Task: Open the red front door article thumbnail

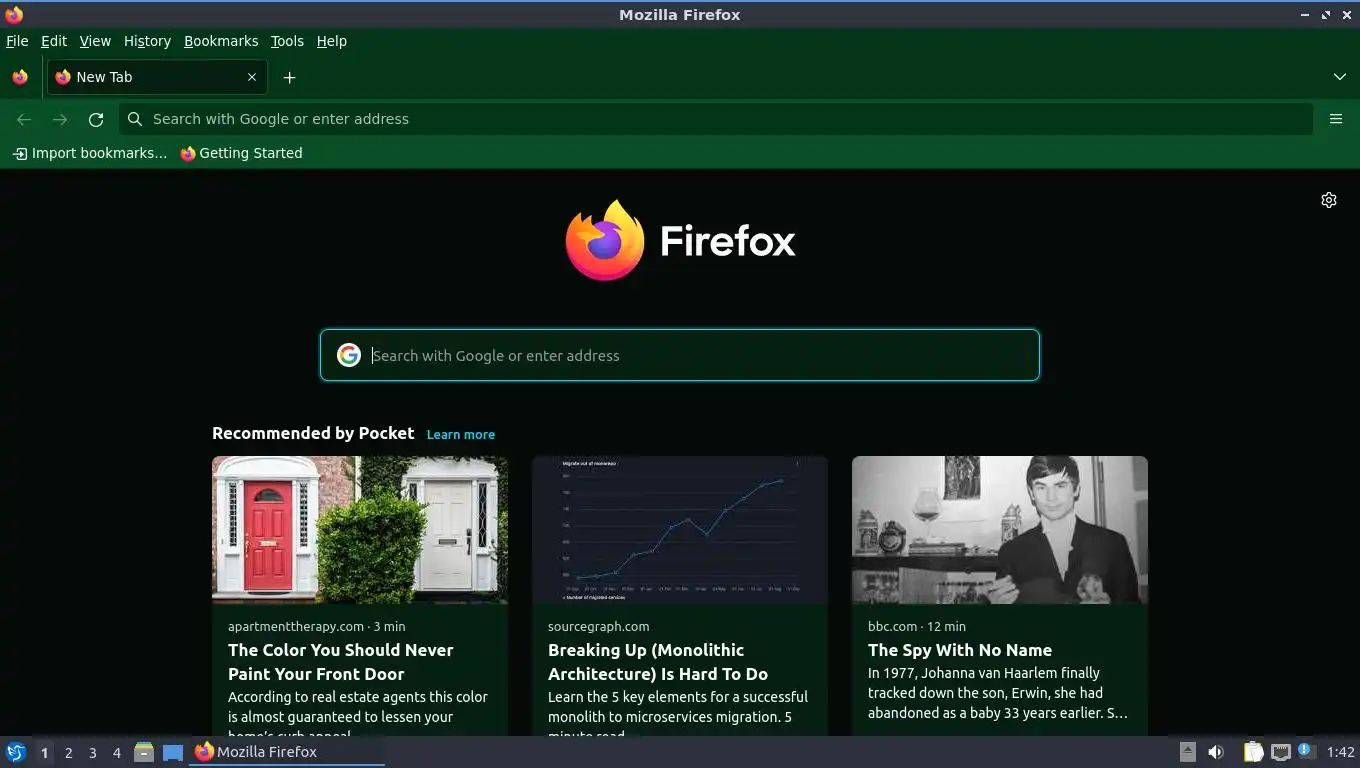Action: (x=360, y=530)
